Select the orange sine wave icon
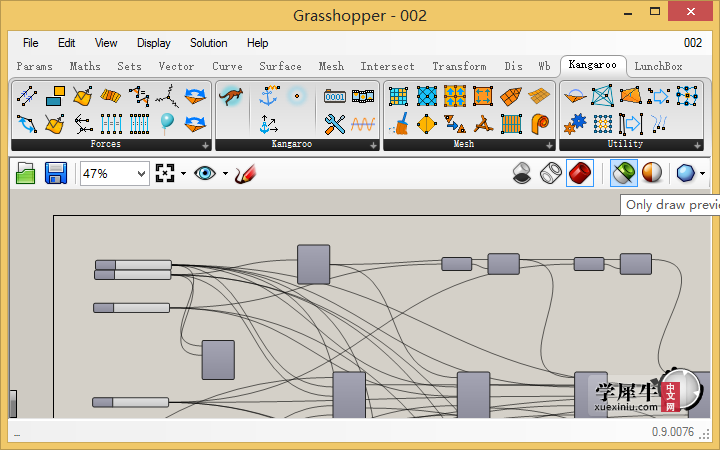Viewport: 720px width, 450px height. pyautogui.click(x=363, y=124)
